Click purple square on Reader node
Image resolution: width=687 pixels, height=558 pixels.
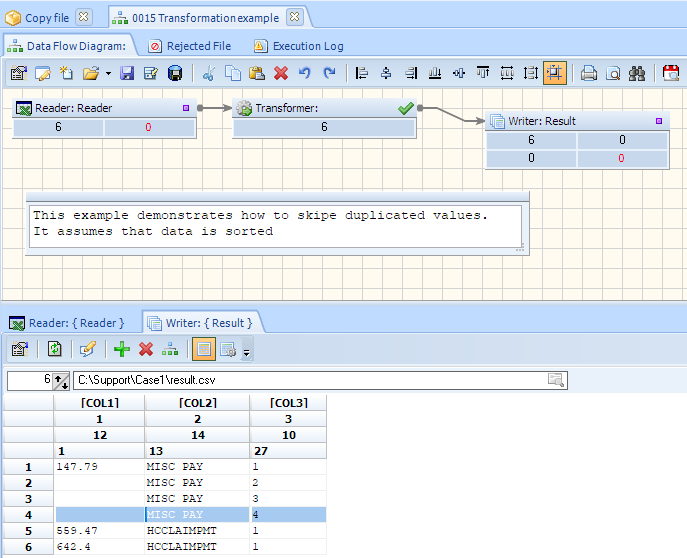pyautogui.click(x=186, y=108)
